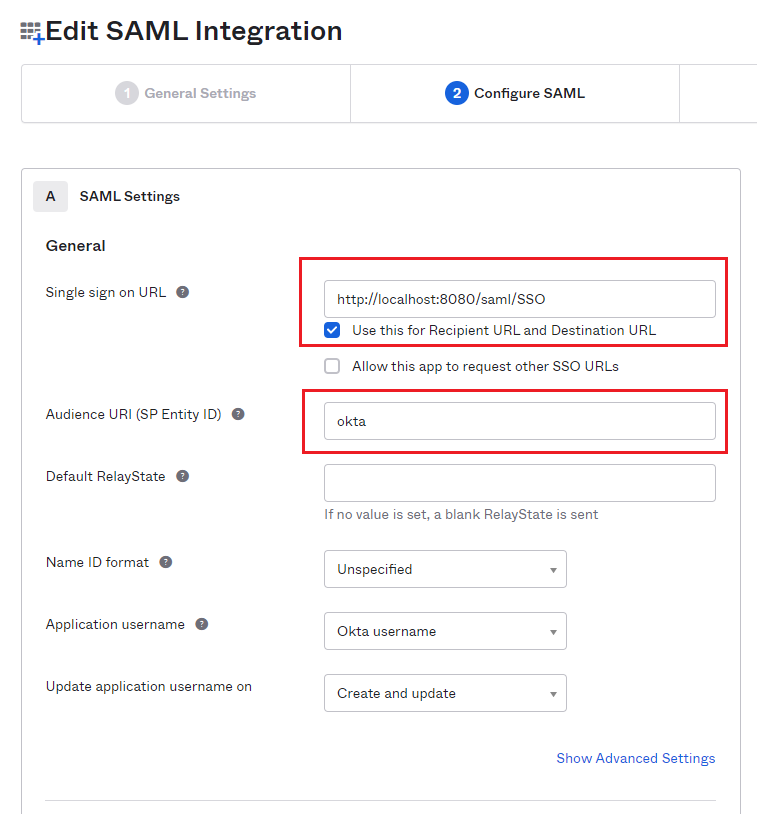Open the Name ID format dropdown
This screenshot has width=757, height=814.
click(x=445, y=569)
